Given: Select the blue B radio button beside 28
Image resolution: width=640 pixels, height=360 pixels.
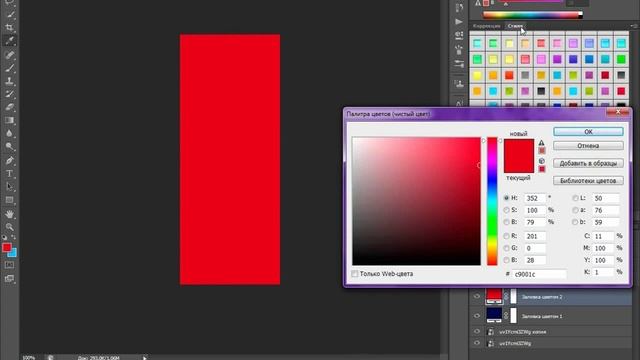Looking at the screenshot, I should point(506,260).
